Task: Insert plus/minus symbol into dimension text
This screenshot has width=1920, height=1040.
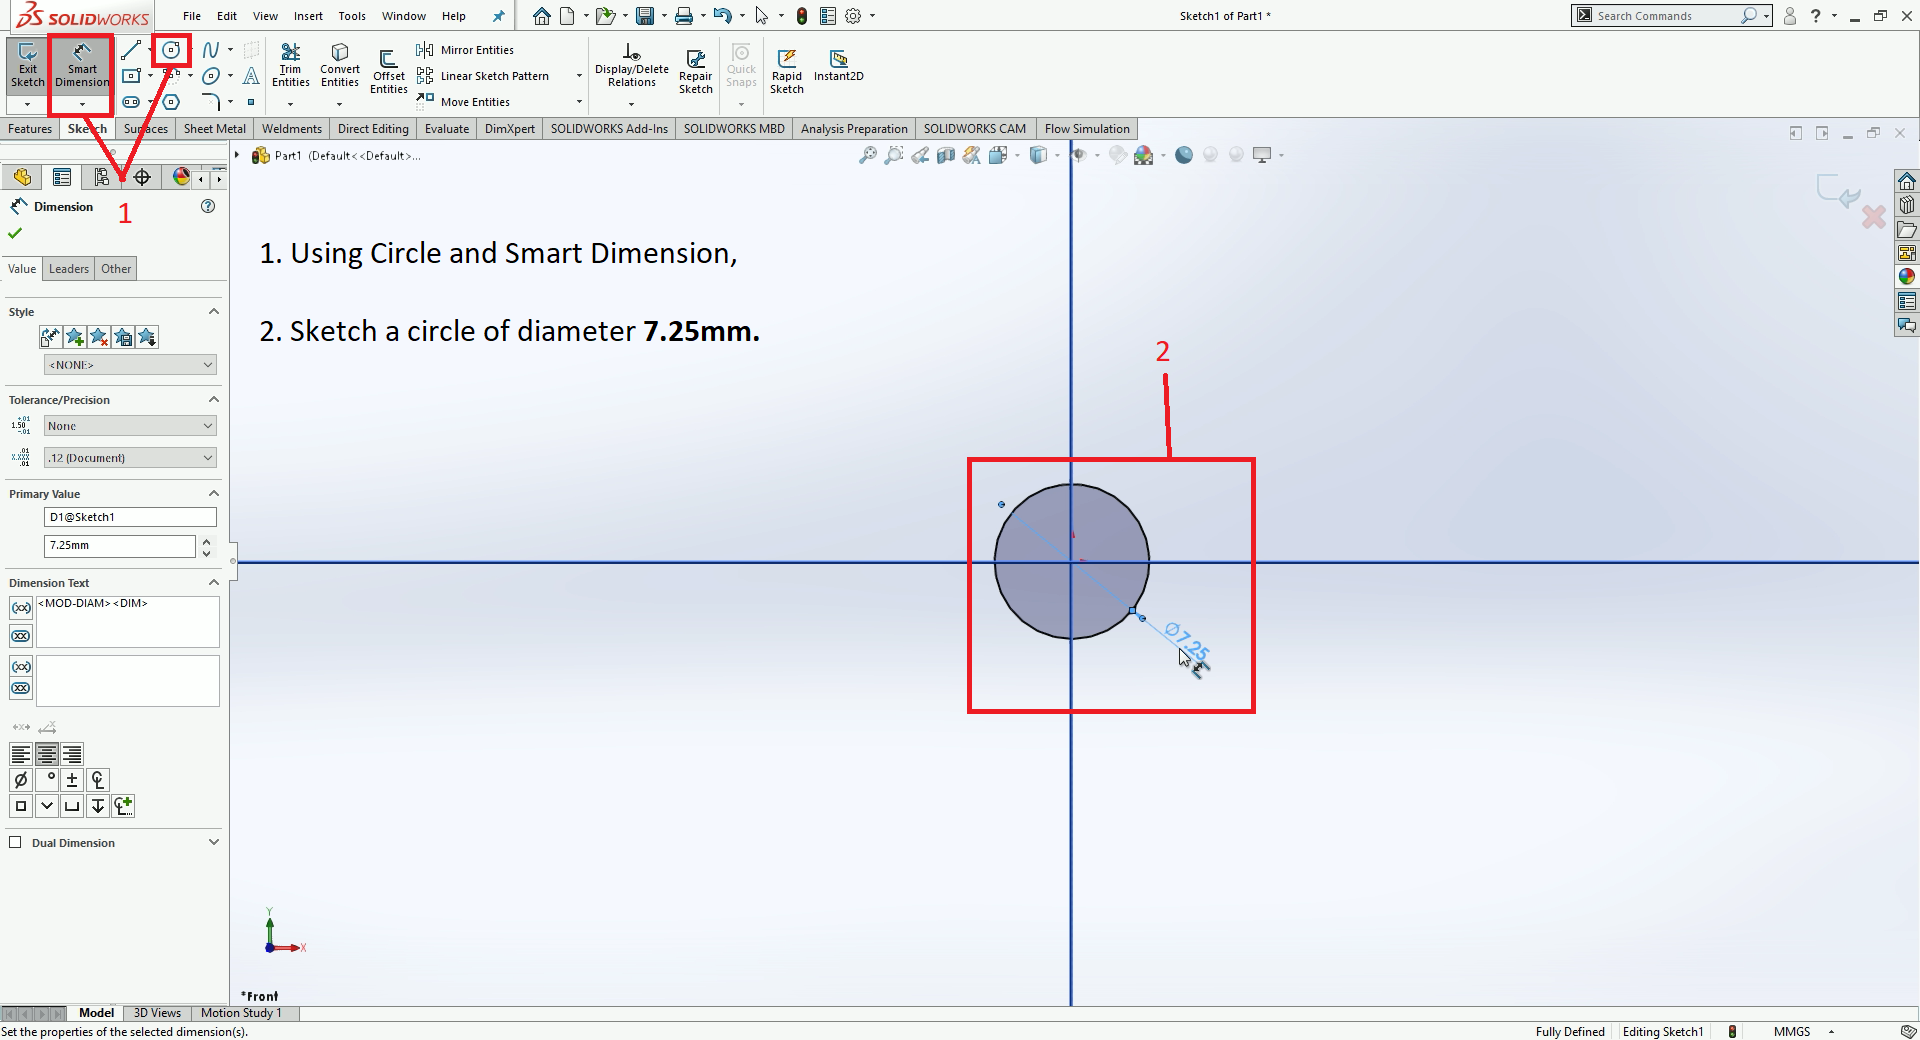Action: [72, 780]
